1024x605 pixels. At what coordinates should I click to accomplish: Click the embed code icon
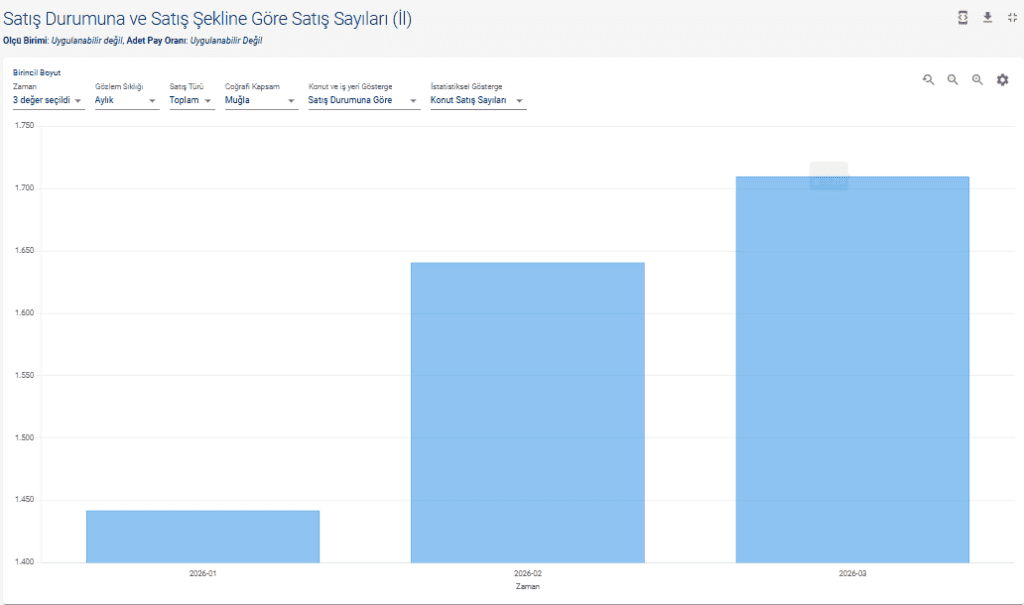tap(962, 17)
